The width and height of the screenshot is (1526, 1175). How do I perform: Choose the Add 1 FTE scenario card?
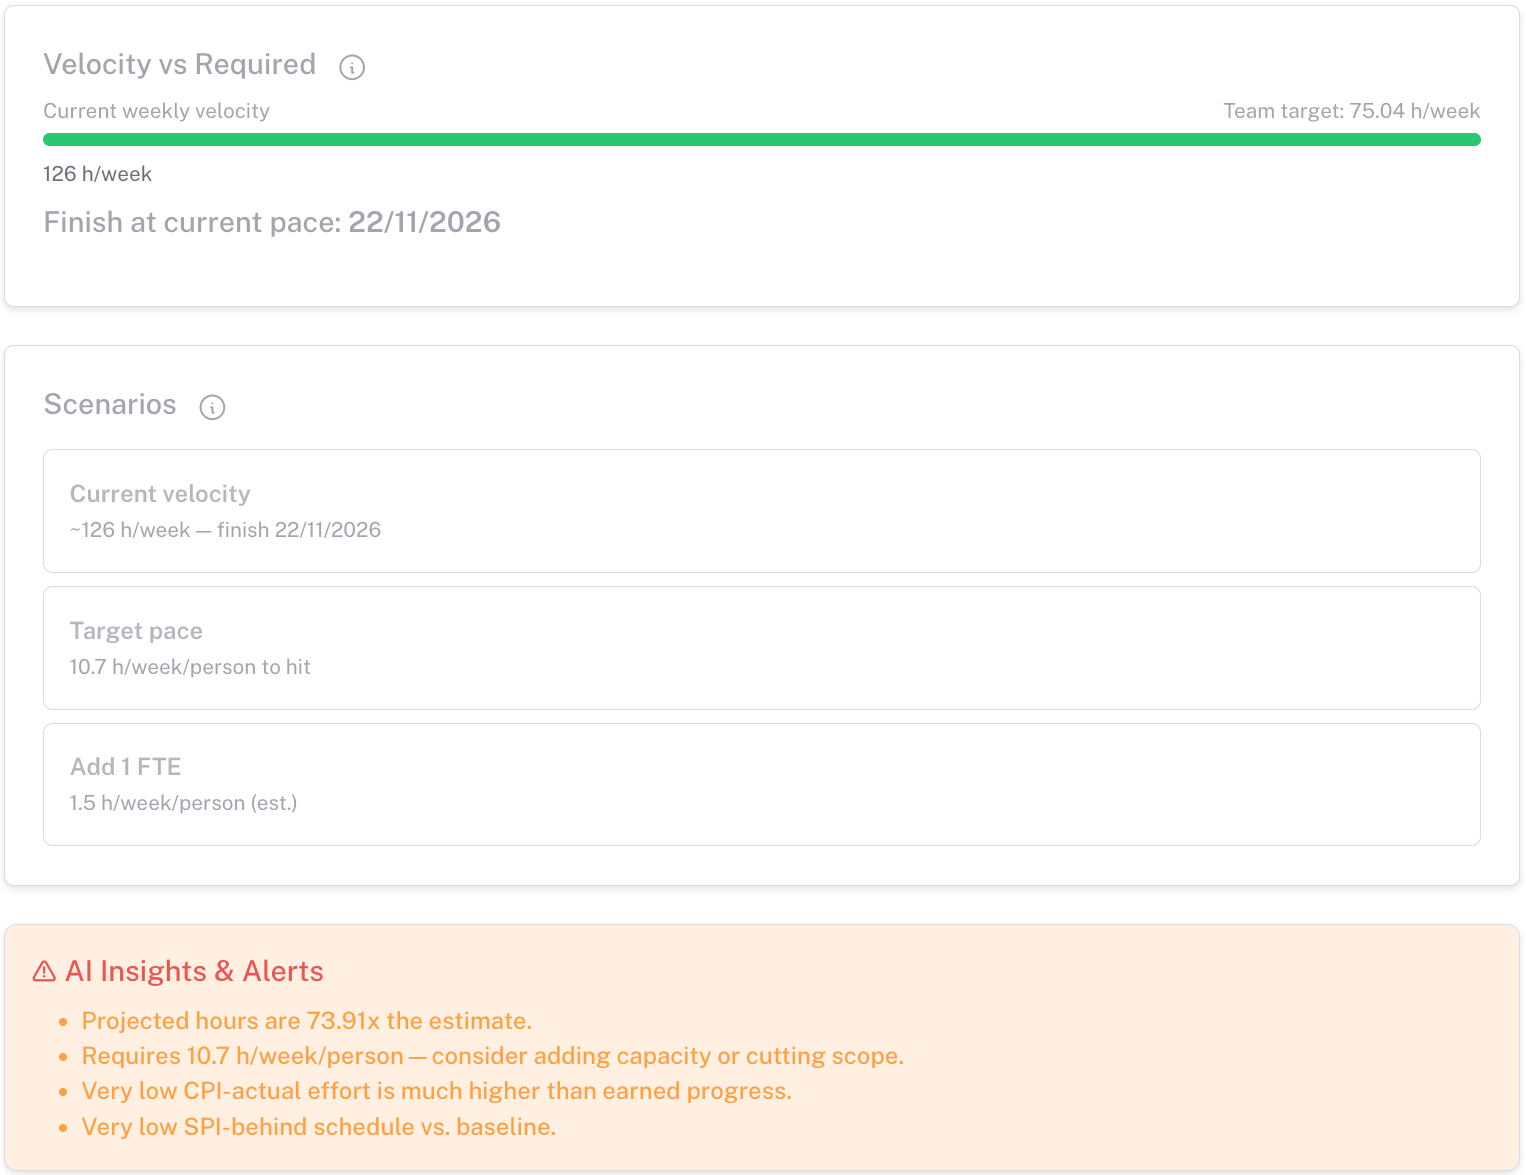pos(761,784)
